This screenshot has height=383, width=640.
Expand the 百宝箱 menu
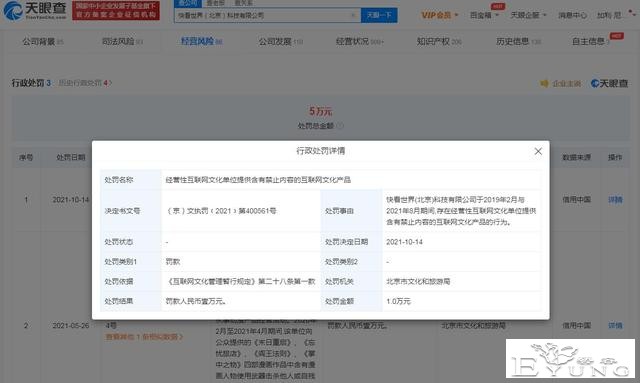click(x=484, y=16)
